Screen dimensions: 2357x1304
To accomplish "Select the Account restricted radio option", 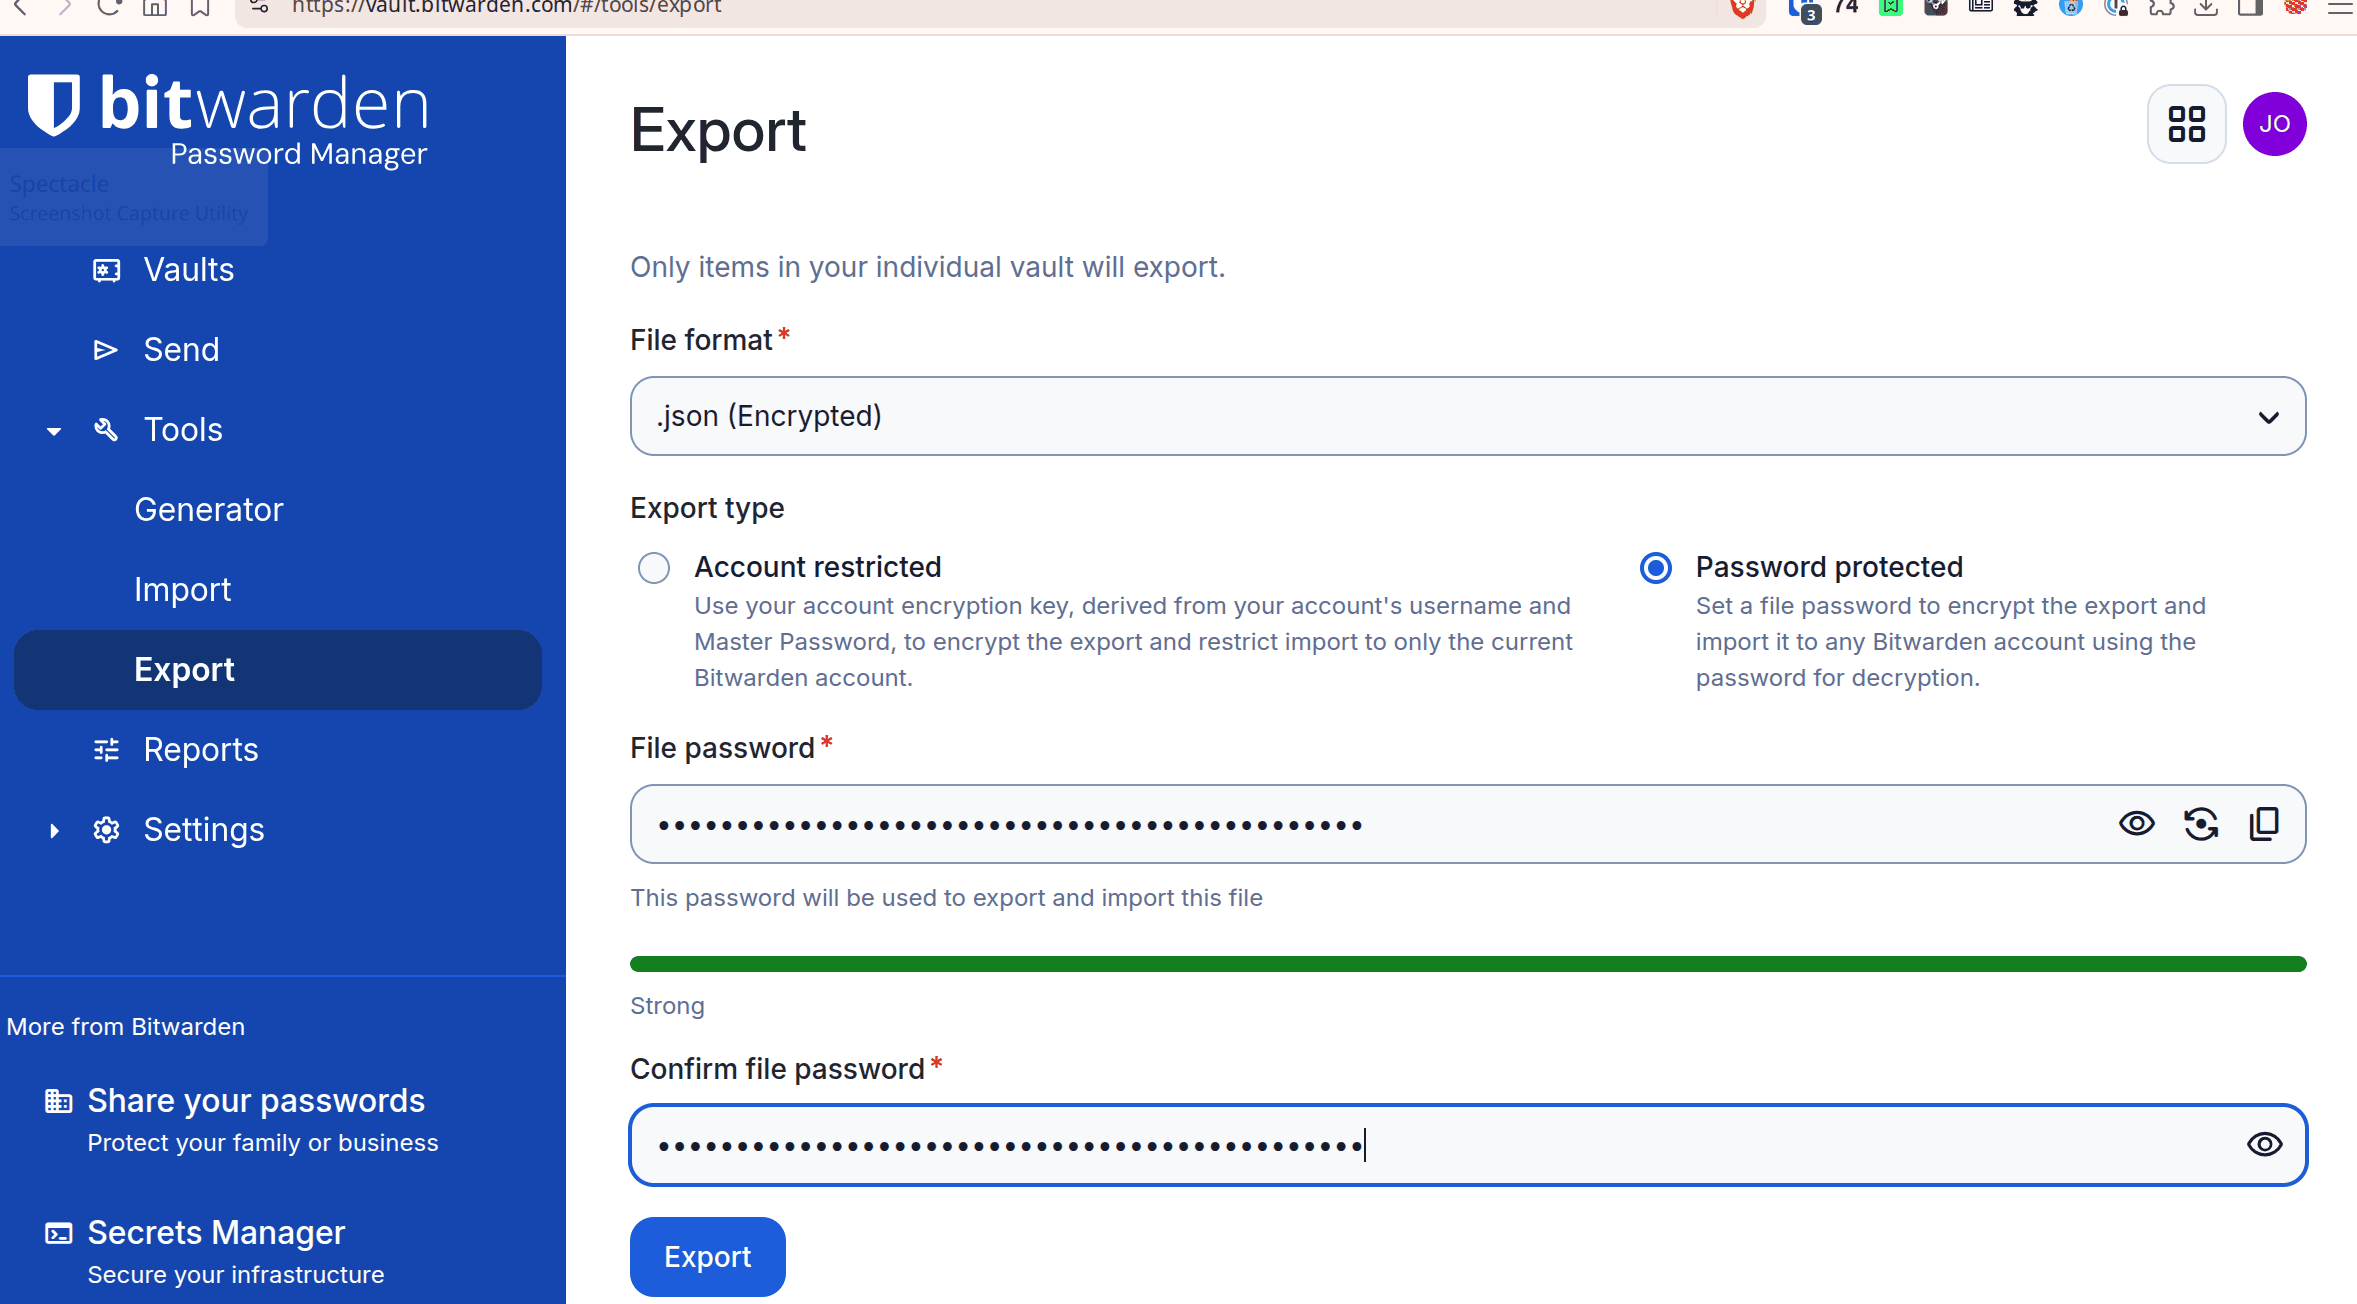I will (654, 568).
